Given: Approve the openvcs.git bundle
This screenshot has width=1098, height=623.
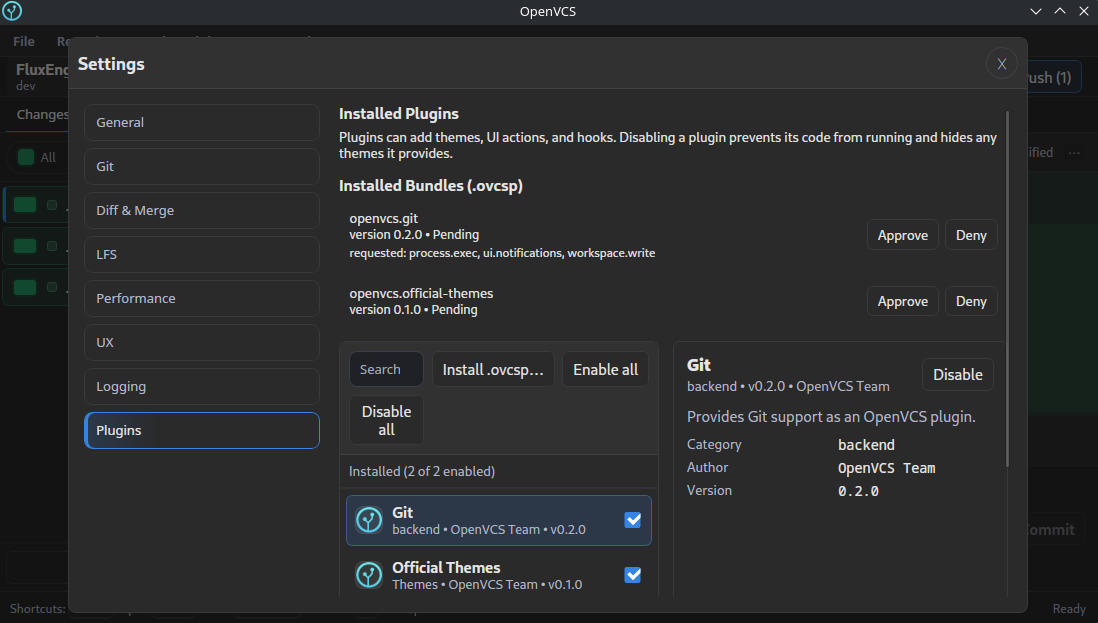Looking at the screenshot, I should click(x=902, y=234).
